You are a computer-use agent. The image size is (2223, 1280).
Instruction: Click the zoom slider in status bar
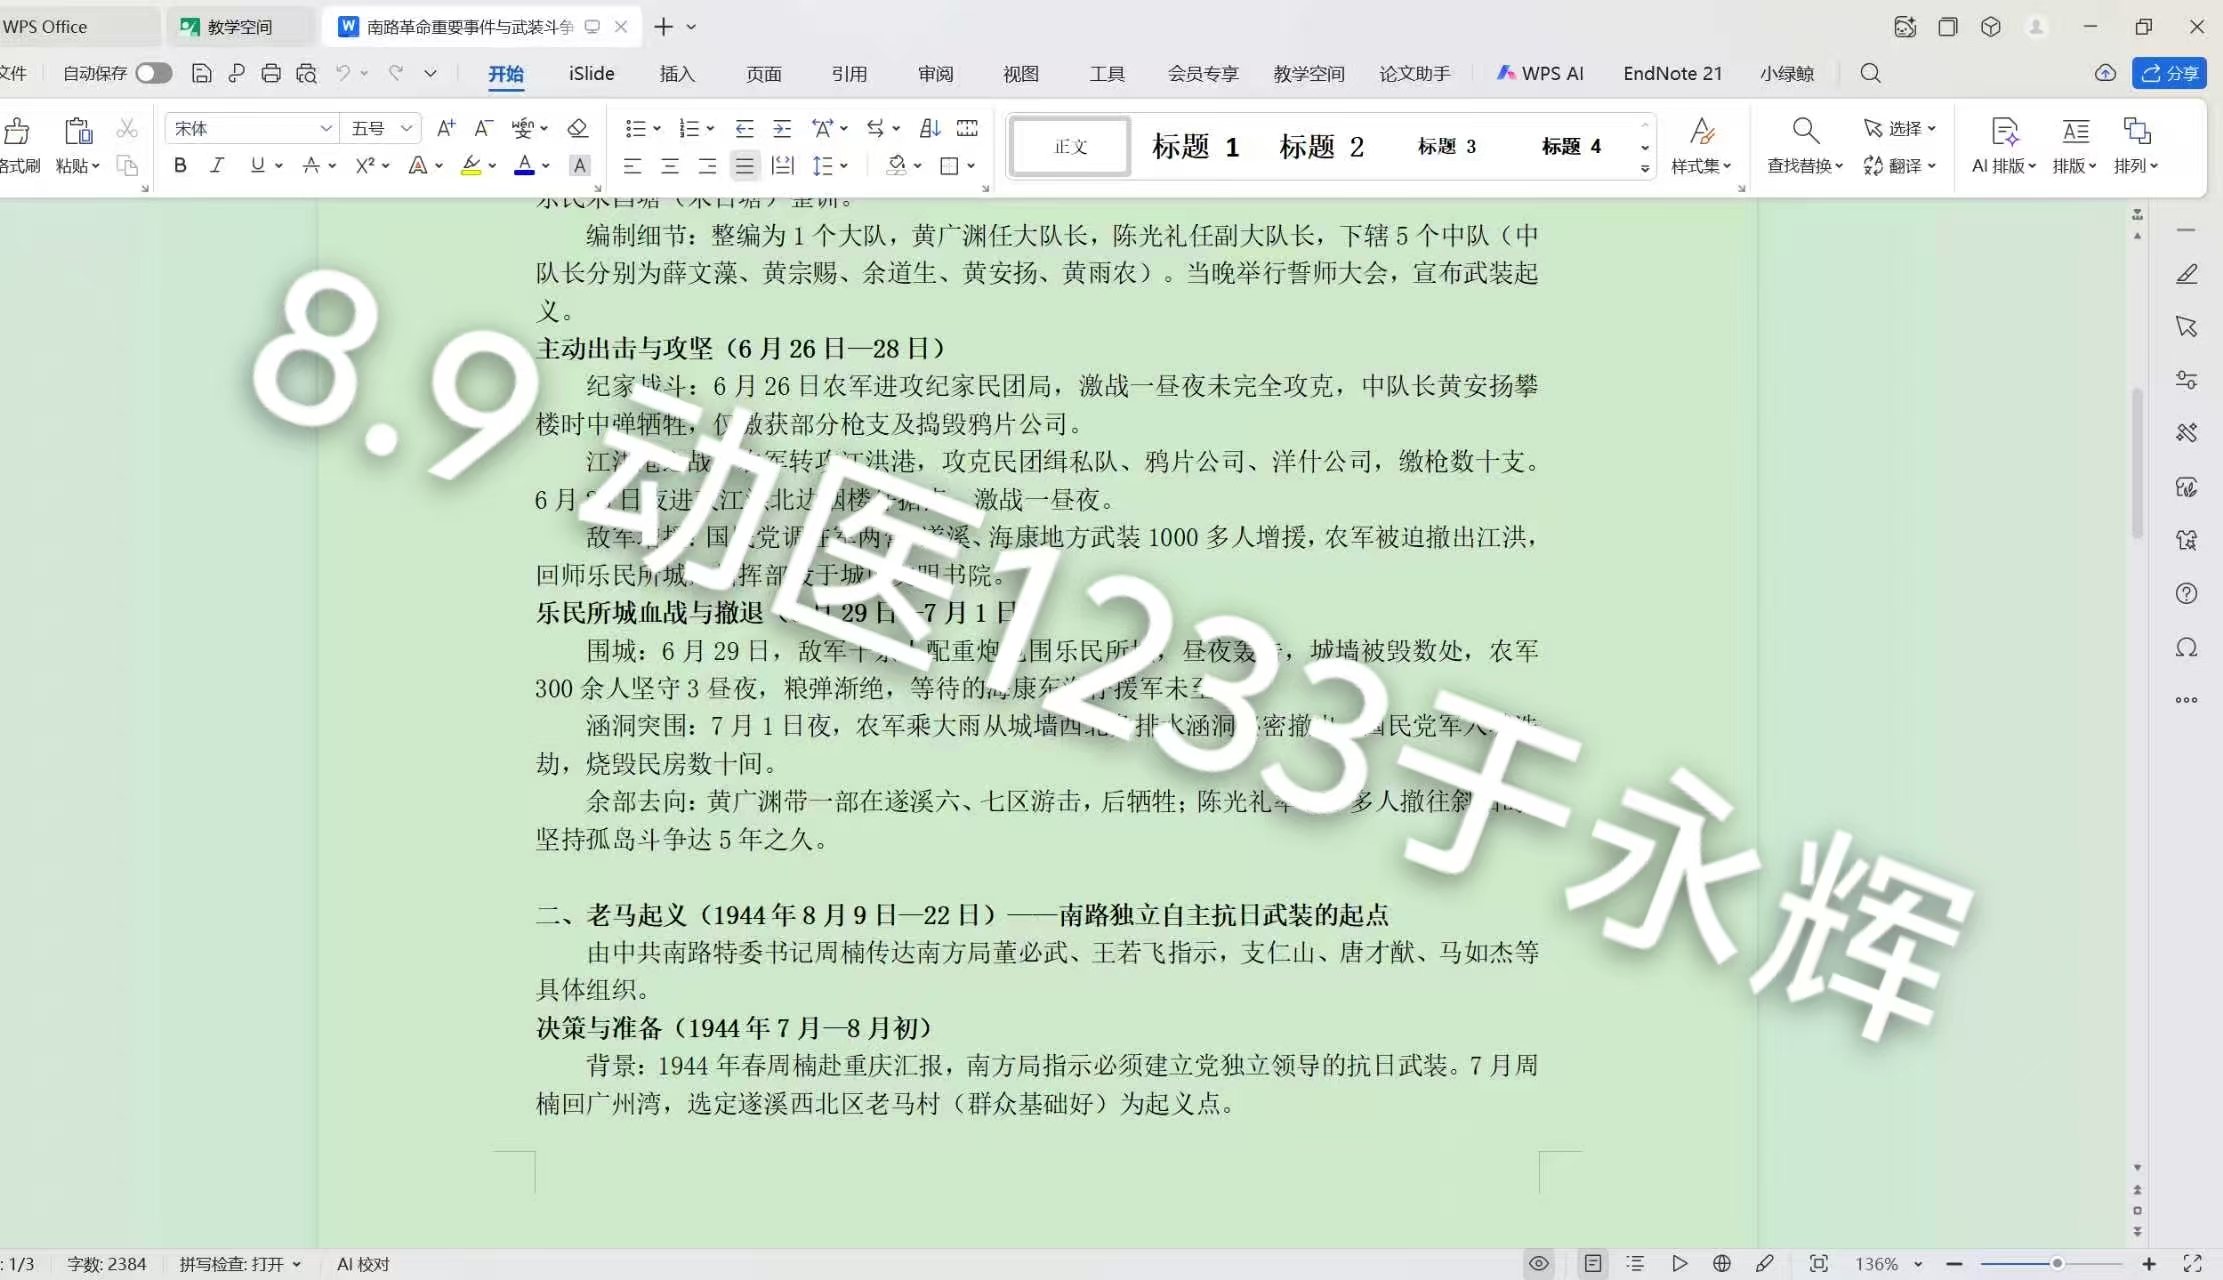pos(2050,1264)
